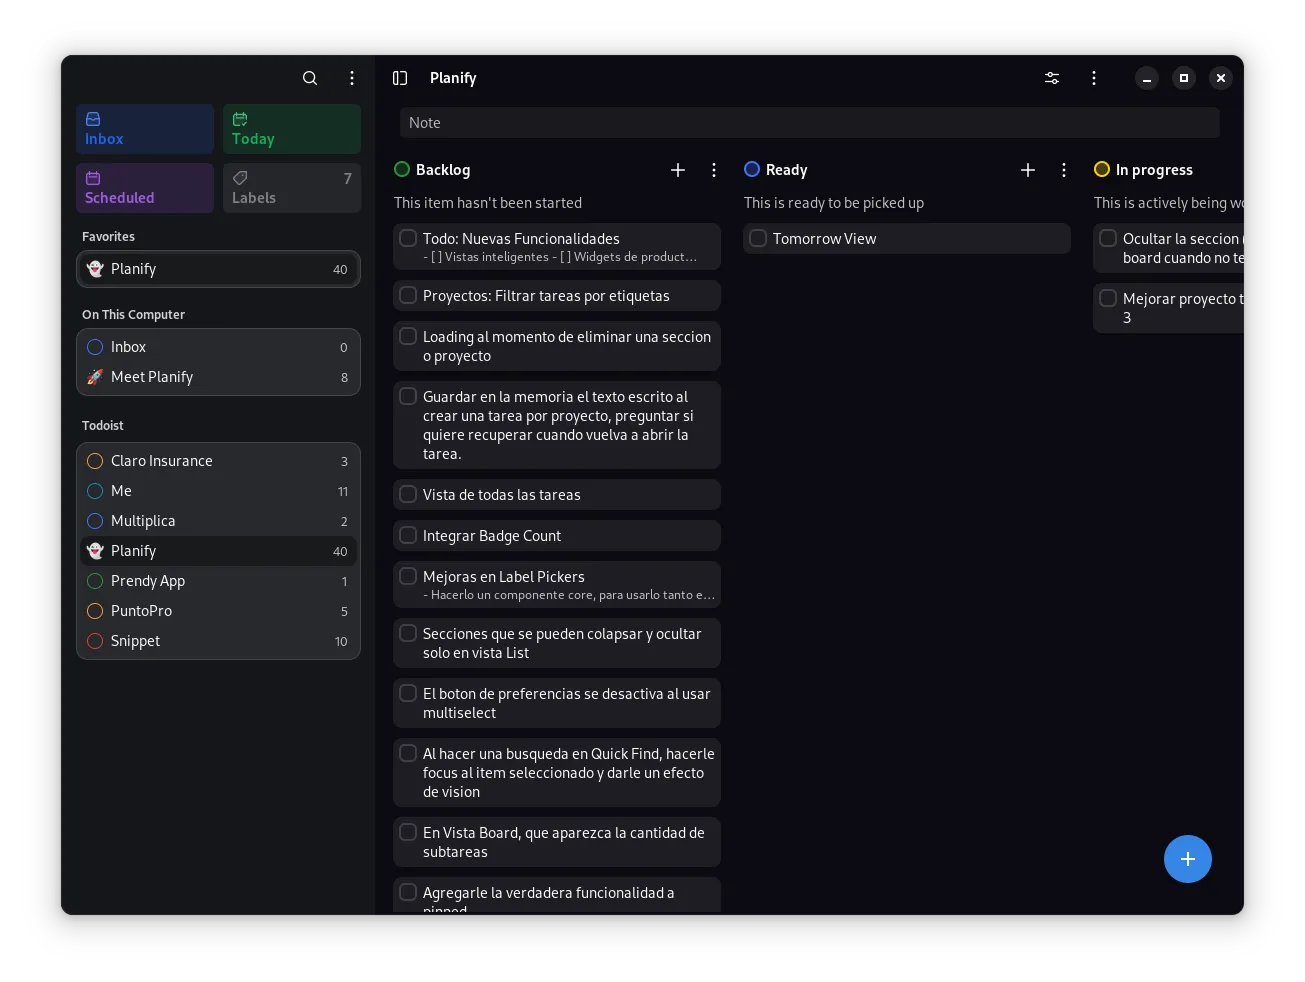Check the Vista de todas las tareas task

point(408,495)
